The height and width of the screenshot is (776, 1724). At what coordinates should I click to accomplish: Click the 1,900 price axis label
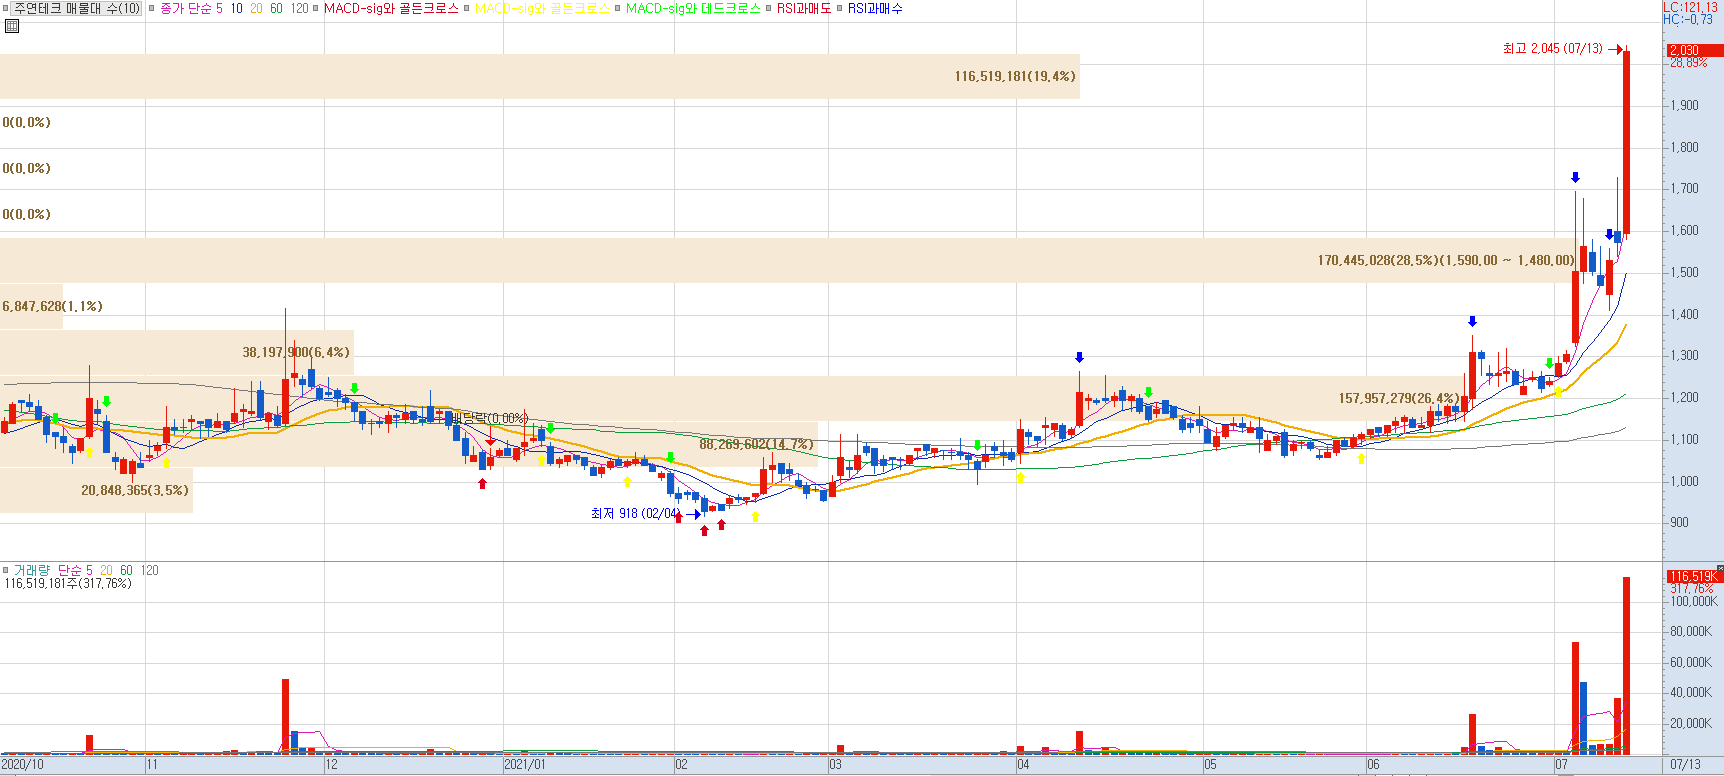(x=1683, y=105)
